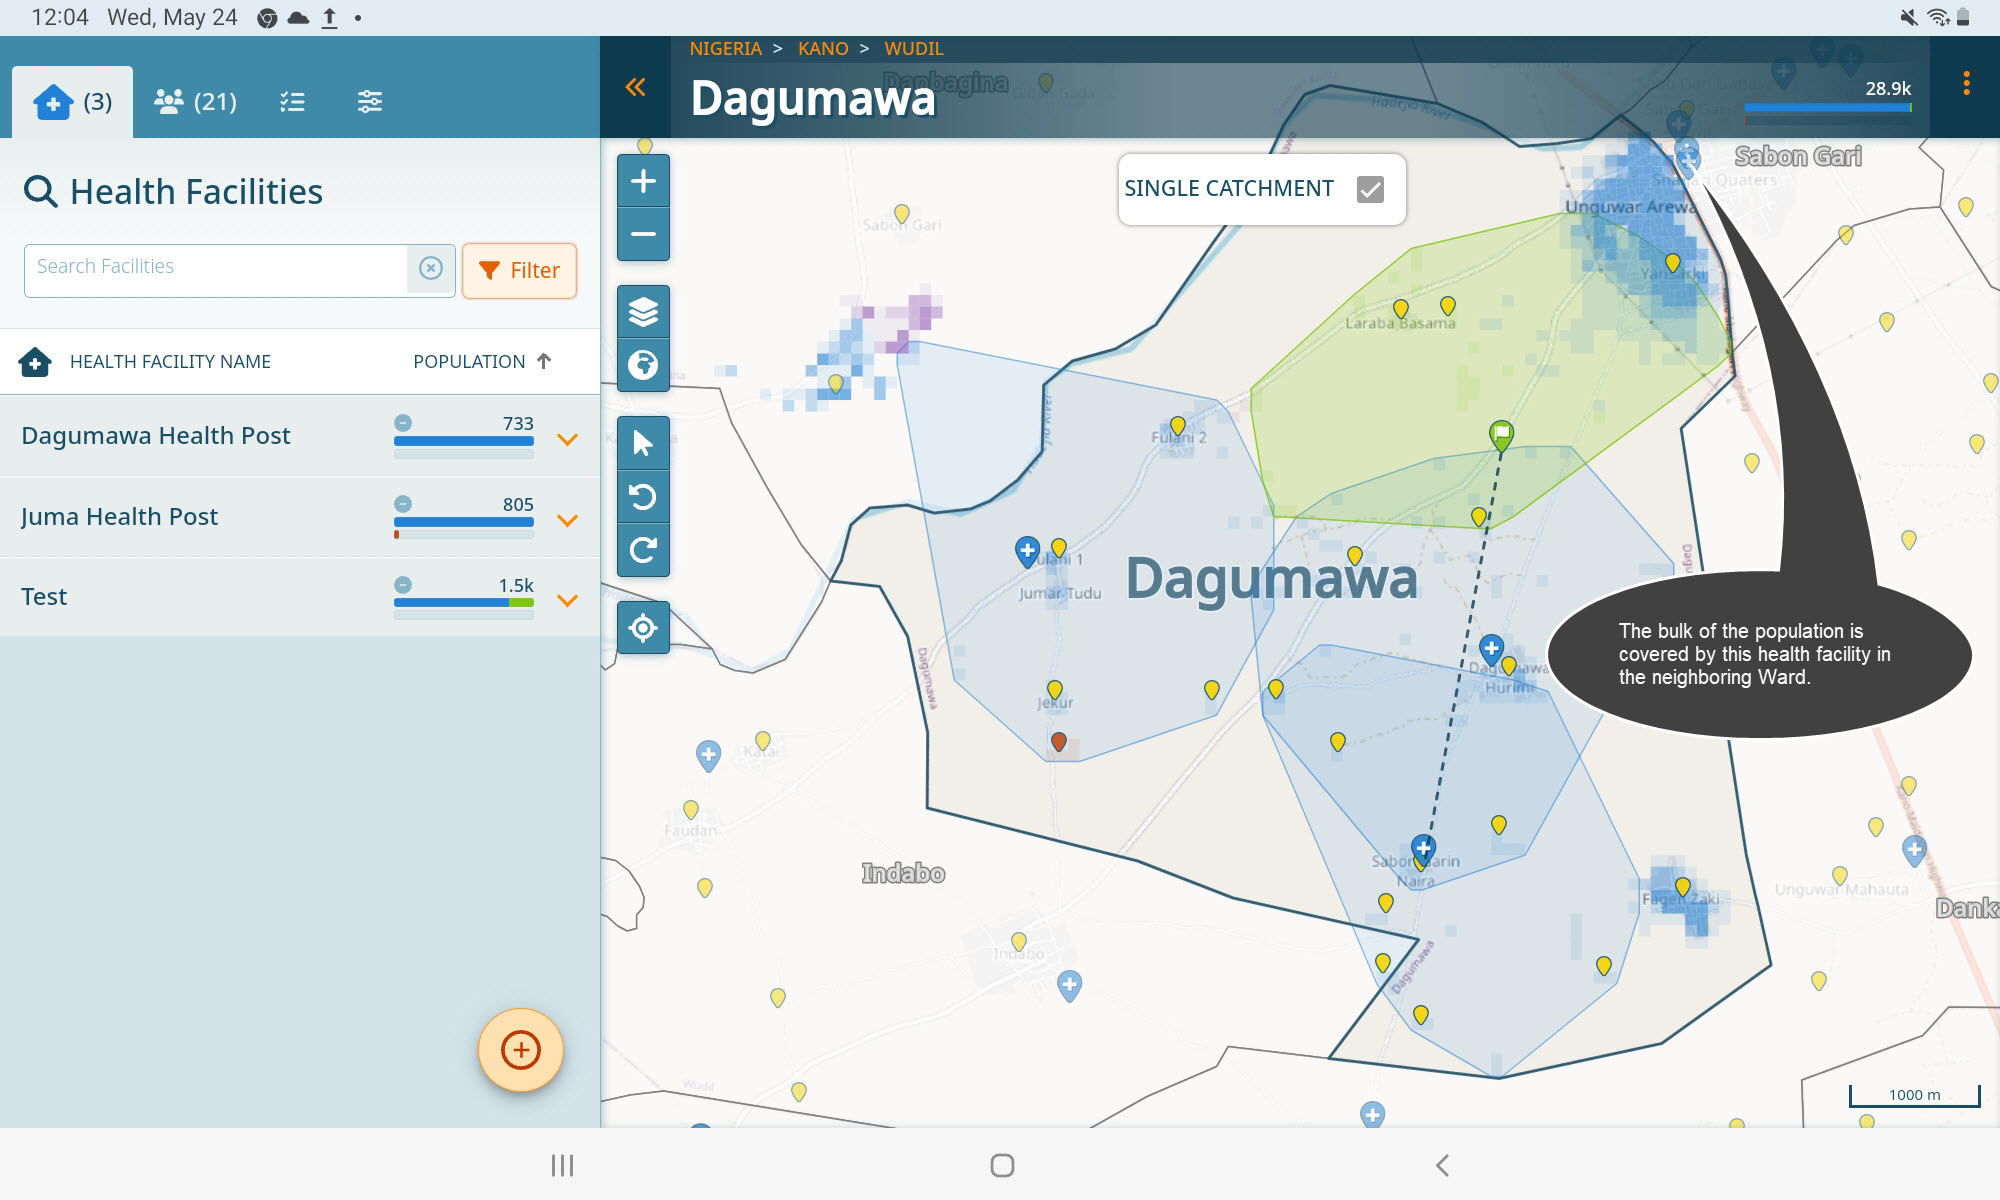
Task: Open the map layers control
Action: tap(643, 311)
